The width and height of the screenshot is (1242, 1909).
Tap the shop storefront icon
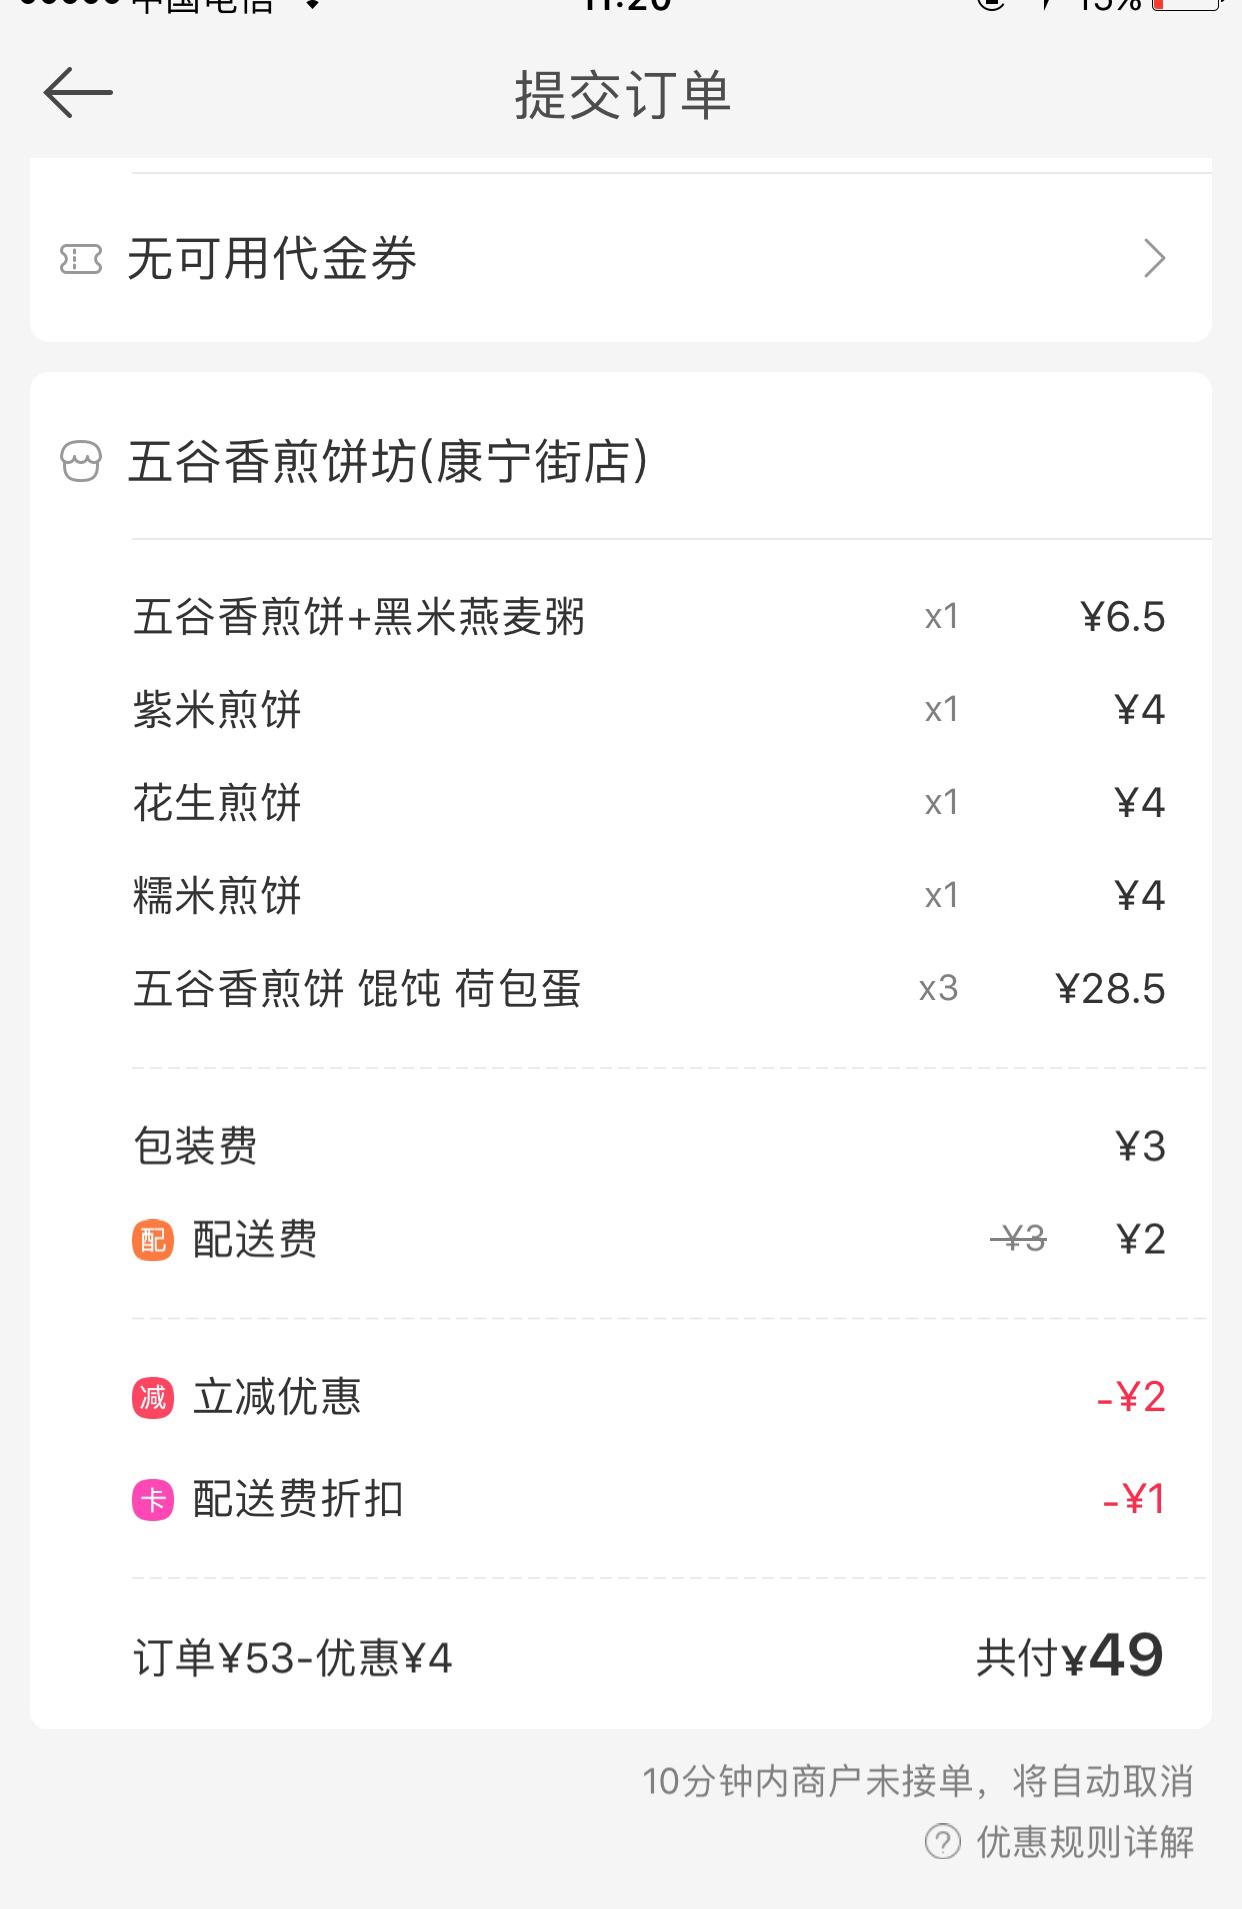(81, 462)
